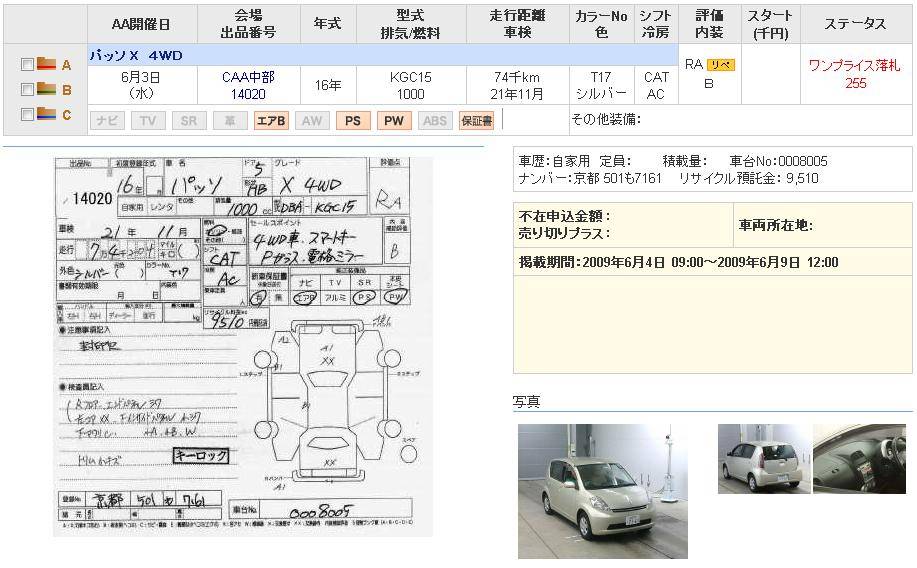Click the 車歴:自家用 history text
Viewport: 917px width, 568px height.
554,161
